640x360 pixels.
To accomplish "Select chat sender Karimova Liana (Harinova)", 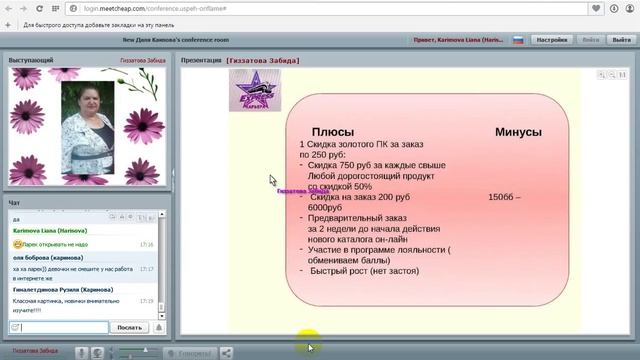I will coord(50,231).
